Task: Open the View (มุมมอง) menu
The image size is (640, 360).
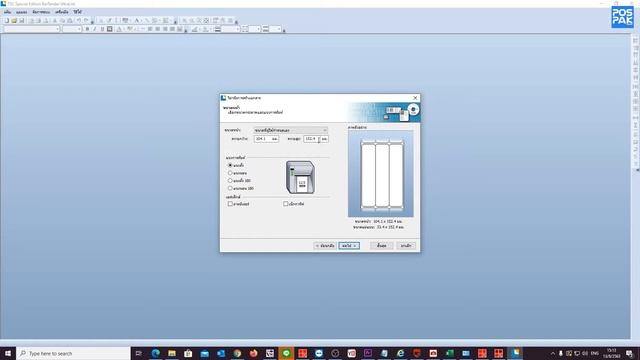Action: pyautogui.click(x=22, y=12)
